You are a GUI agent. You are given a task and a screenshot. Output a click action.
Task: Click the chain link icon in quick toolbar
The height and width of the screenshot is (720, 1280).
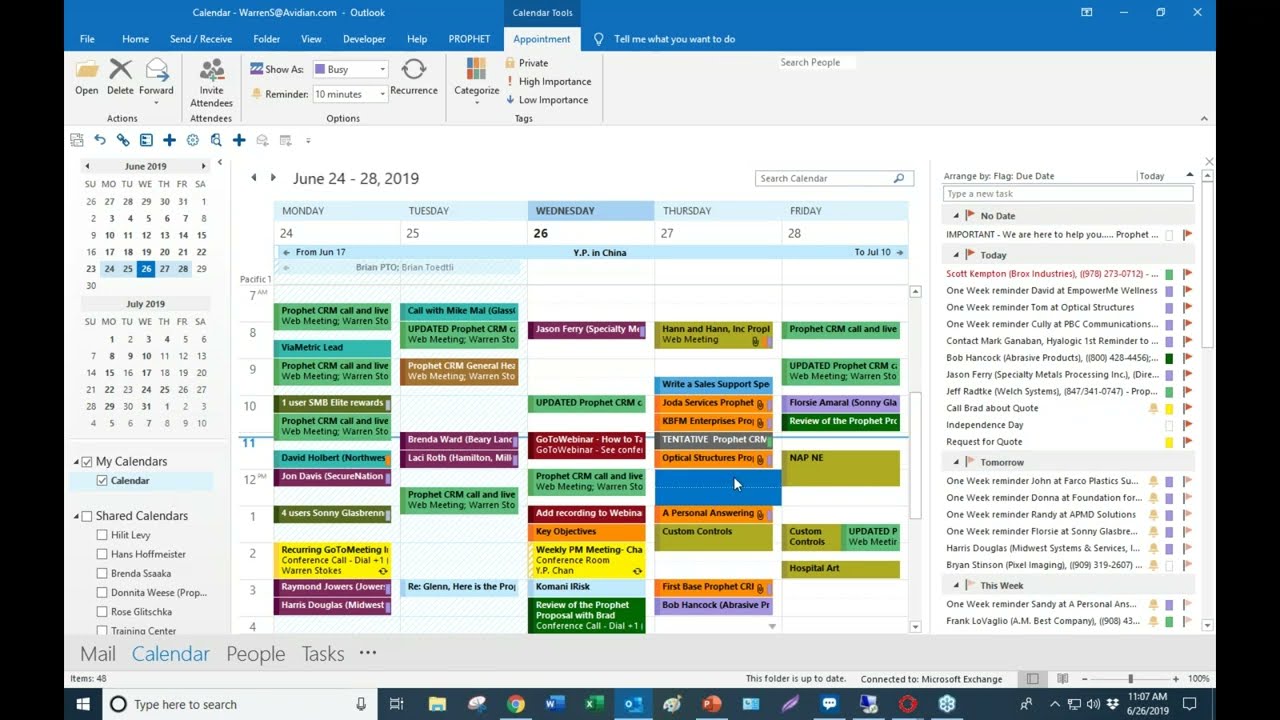[x=123, y=140]
